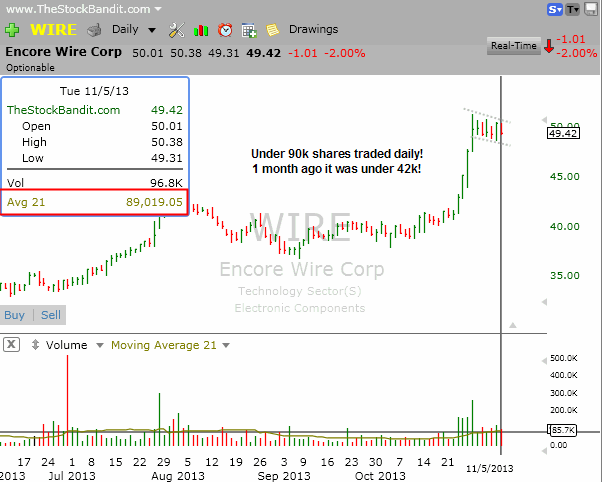Viewport: 602px width, 482px height.
Task: Click the green-red bar chart indicators icon
Action: click(201, 30)
